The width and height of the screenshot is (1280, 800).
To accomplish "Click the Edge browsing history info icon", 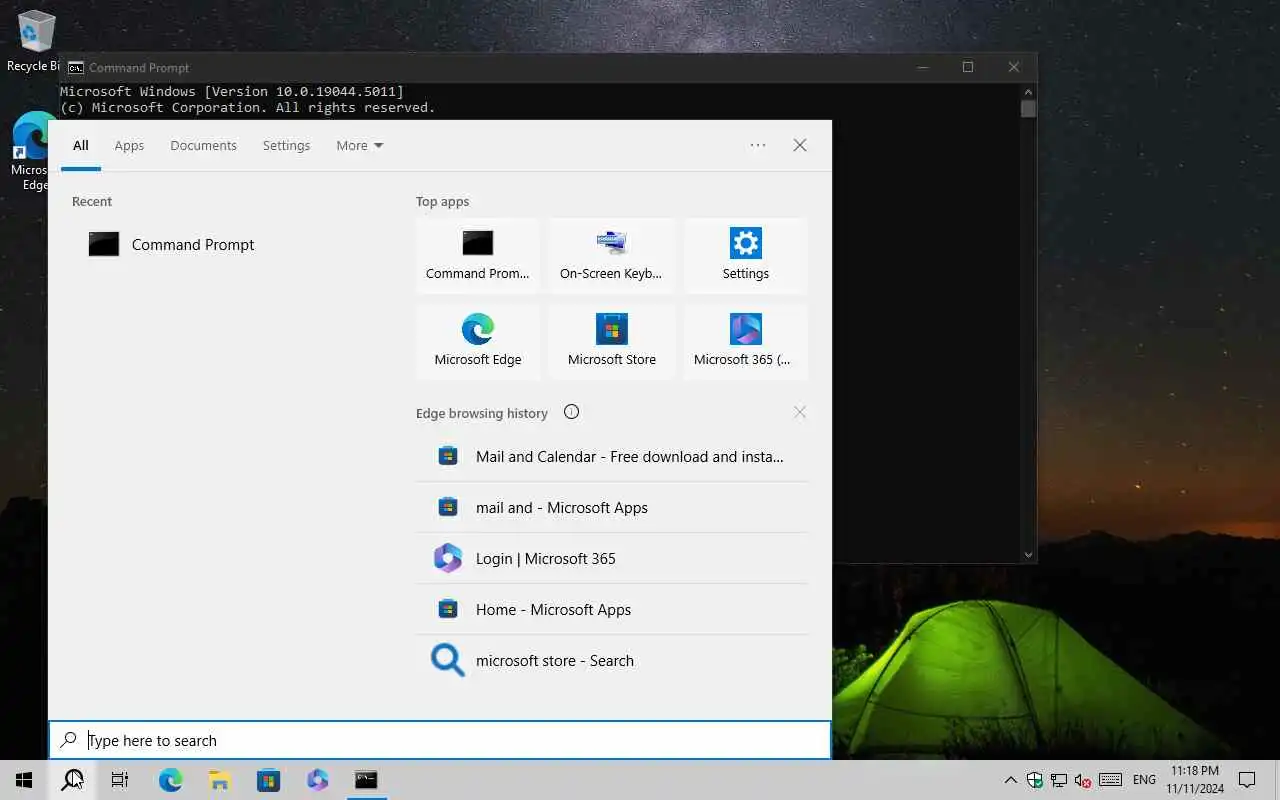I will coord(571,412).
